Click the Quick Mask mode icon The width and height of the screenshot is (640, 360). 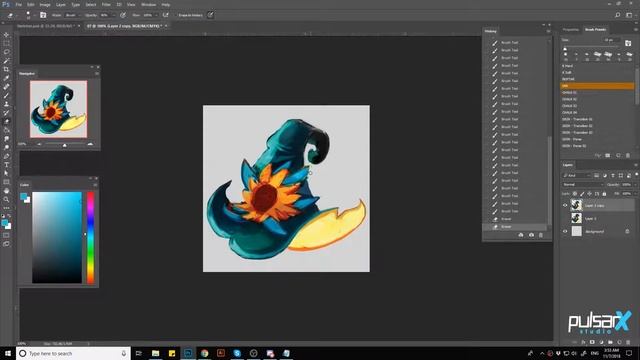point(6,235)
